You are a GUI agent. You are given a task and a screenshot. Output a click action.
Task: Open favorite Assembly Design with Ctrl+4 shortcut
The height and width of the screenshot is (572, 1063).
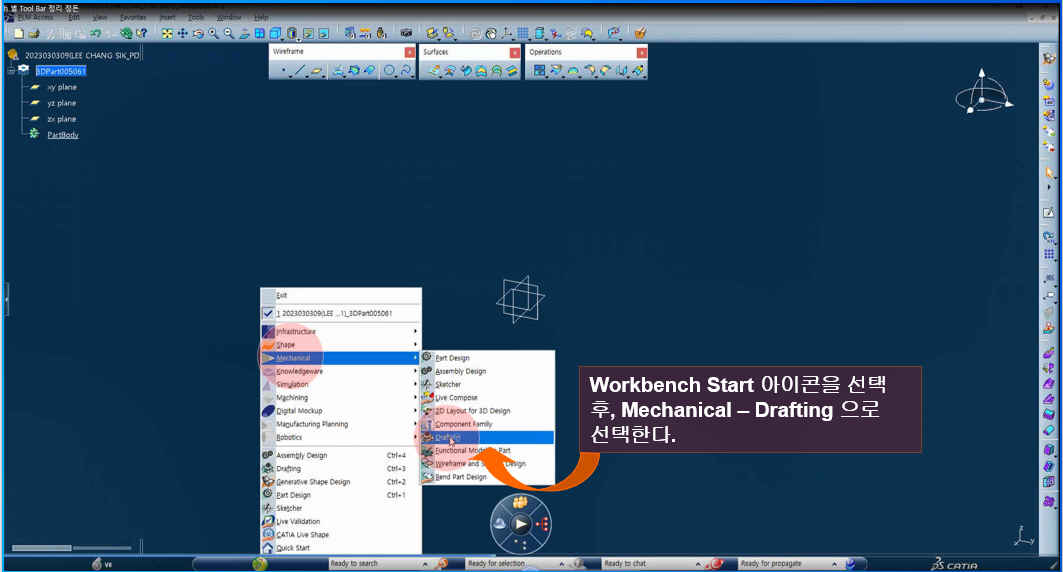[x=341, y=455]
